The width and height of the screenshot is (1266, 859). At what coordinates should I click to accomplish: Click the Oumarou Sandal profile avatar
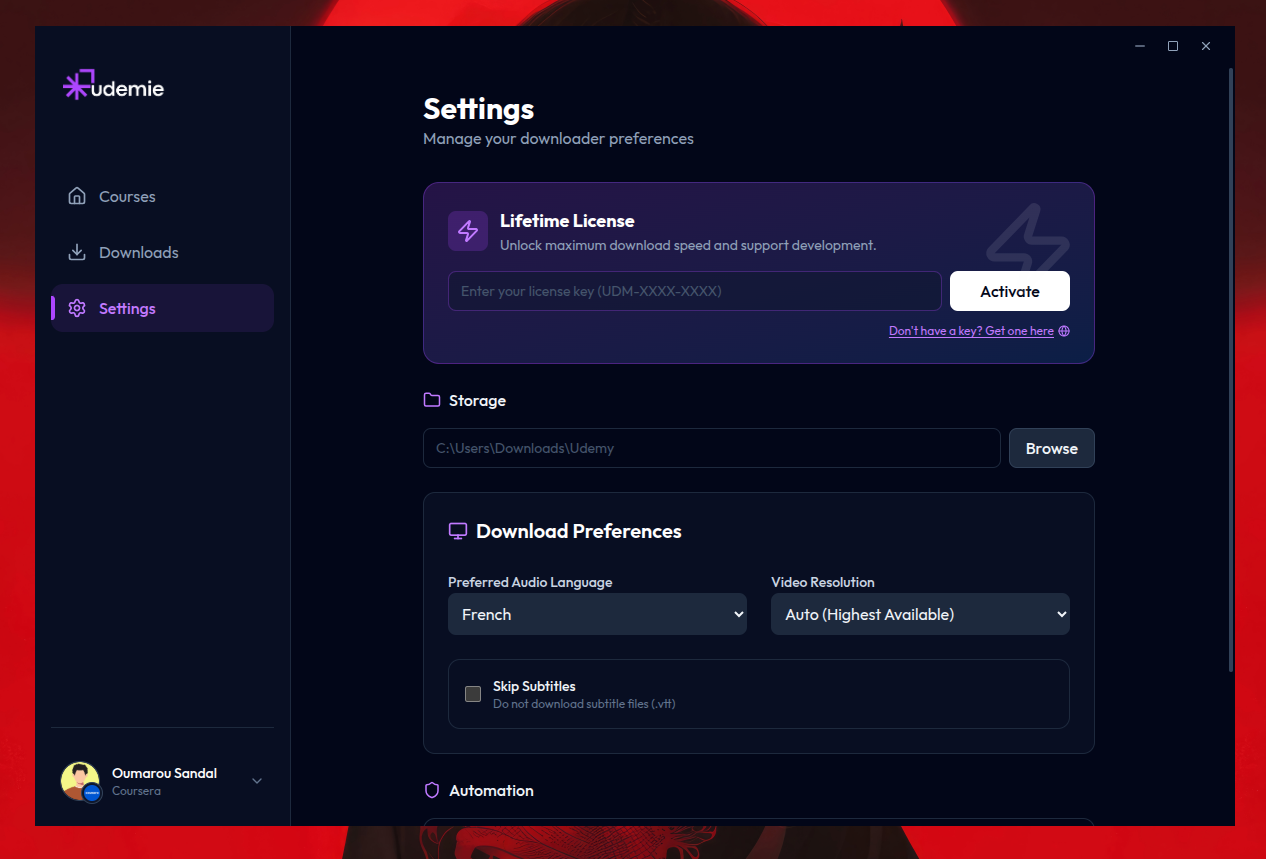tap(81, 780)
